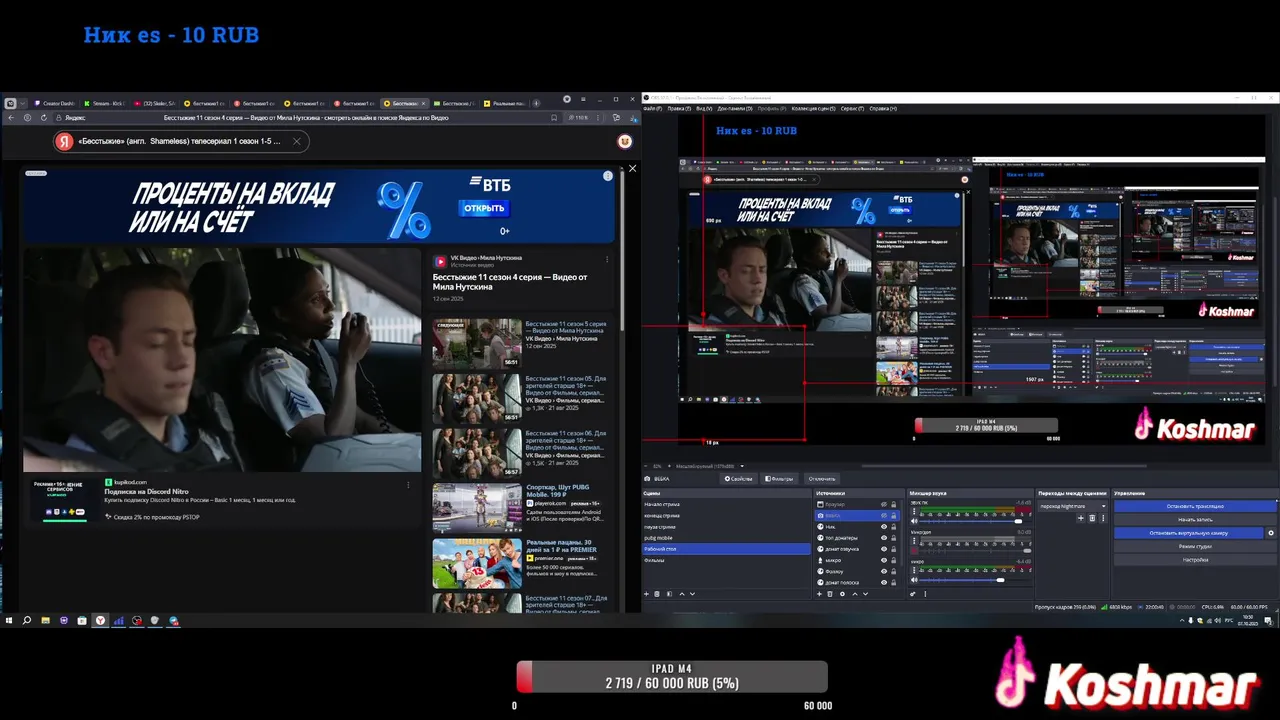
Task: Open audio mixer three-dot menu
Action: point(925,594)
